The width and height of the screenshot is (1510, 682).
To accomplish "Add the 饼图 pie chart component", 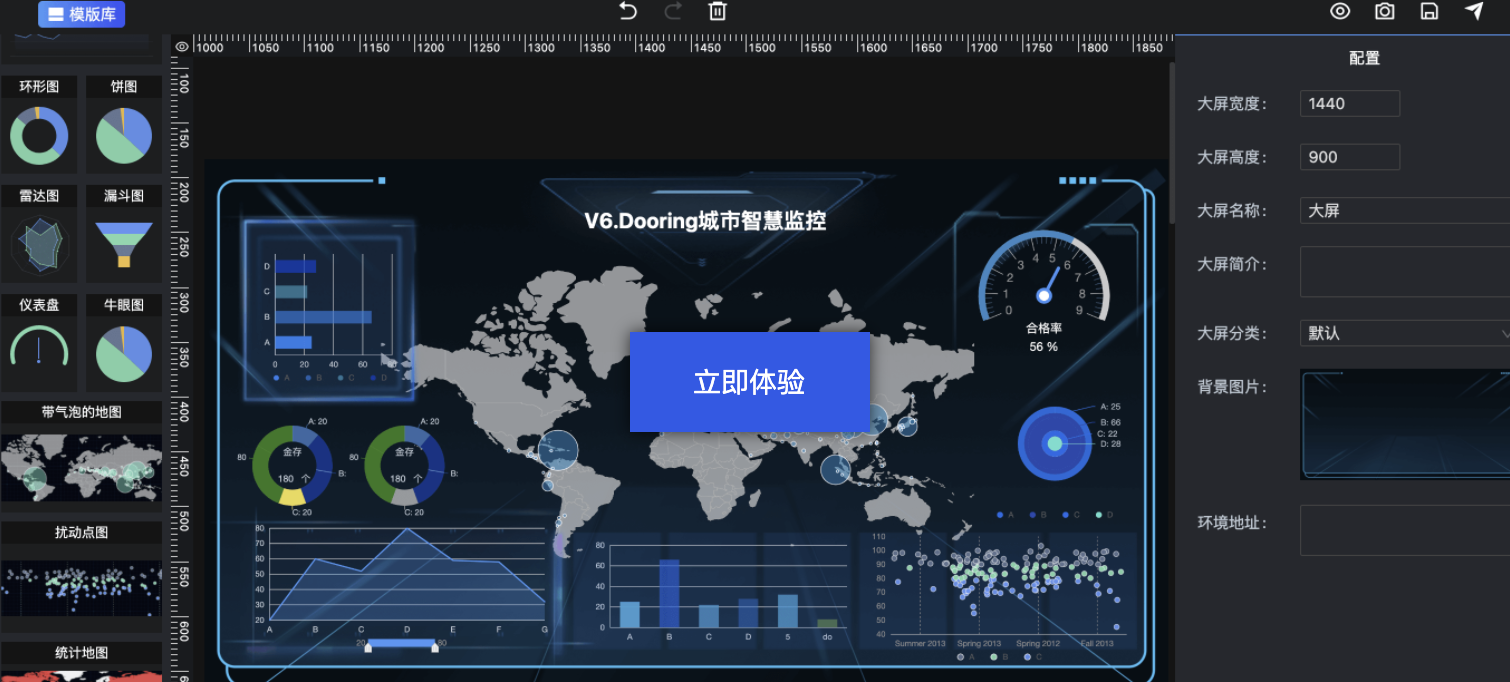I will (124, 125).
